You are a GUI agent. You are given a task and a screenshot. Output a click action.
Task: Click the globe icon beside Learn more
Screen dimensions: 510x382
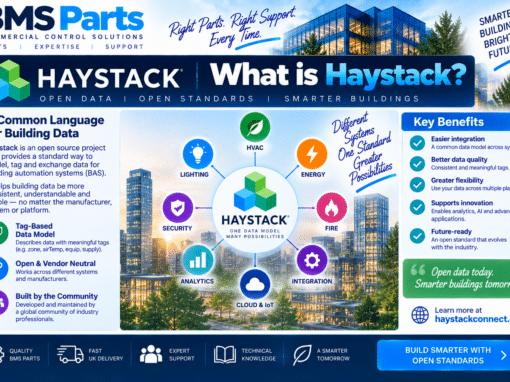click(x=420, y=315)
